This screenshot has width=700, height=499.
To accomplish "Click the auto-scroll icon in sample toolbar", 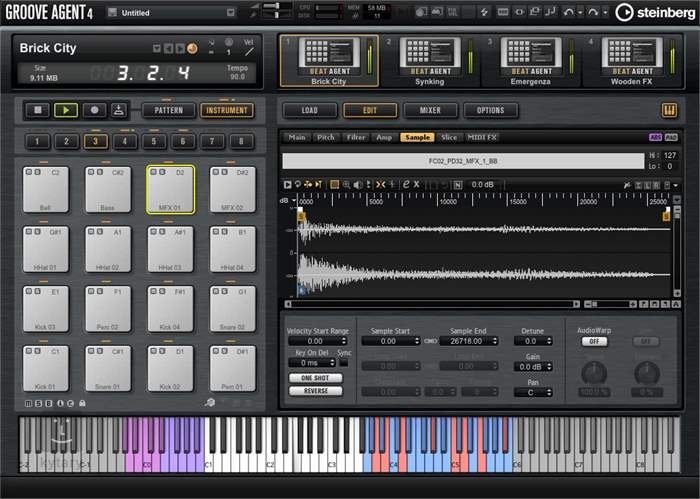I will 308,184.
